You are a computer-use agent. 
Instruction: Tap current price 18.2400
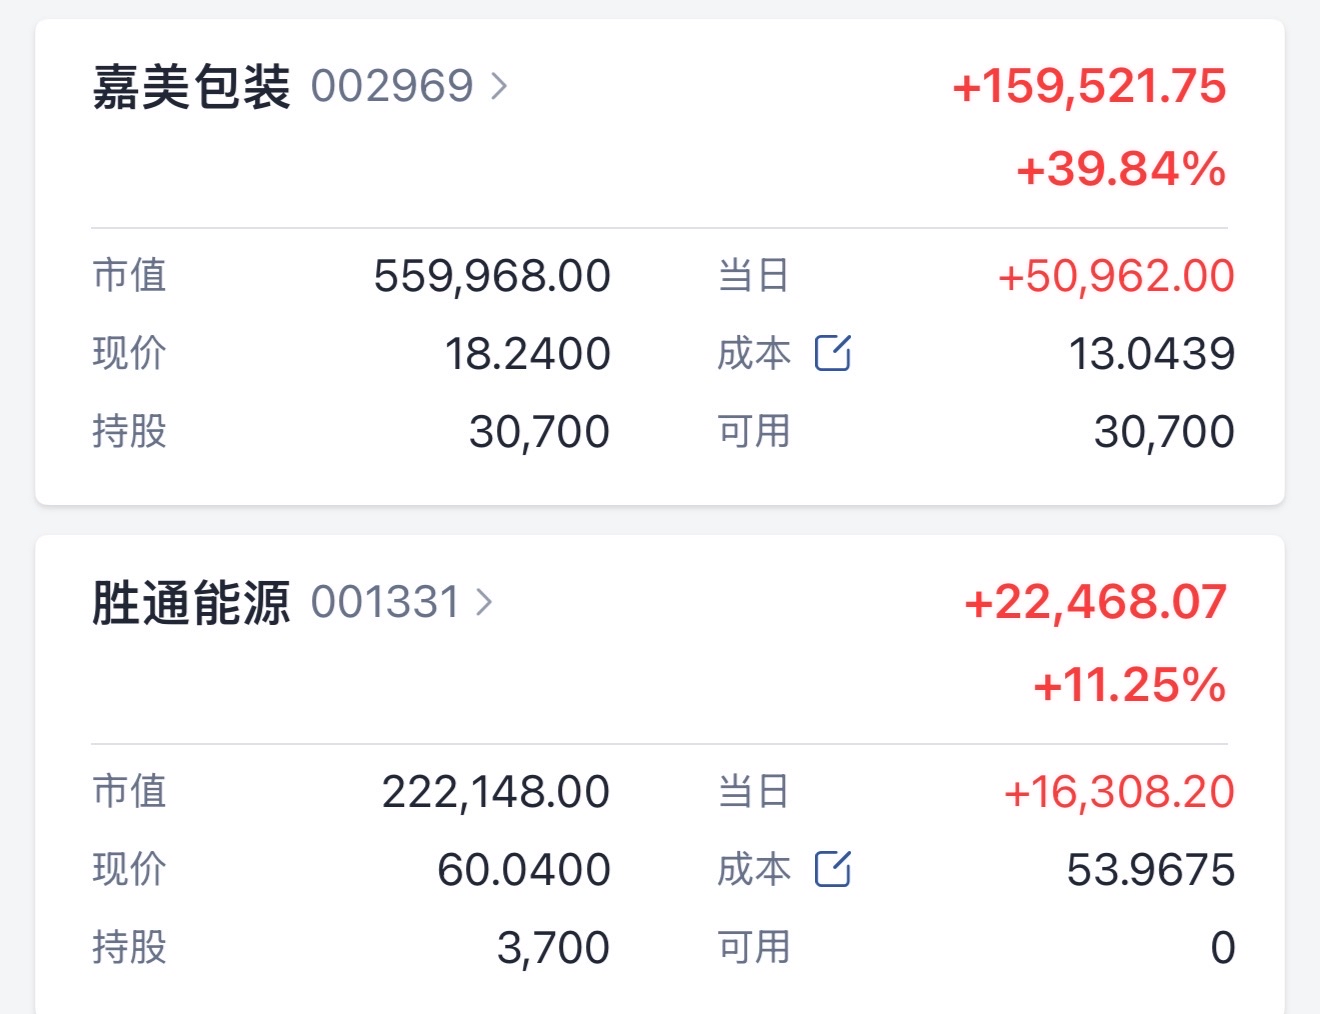527,354
